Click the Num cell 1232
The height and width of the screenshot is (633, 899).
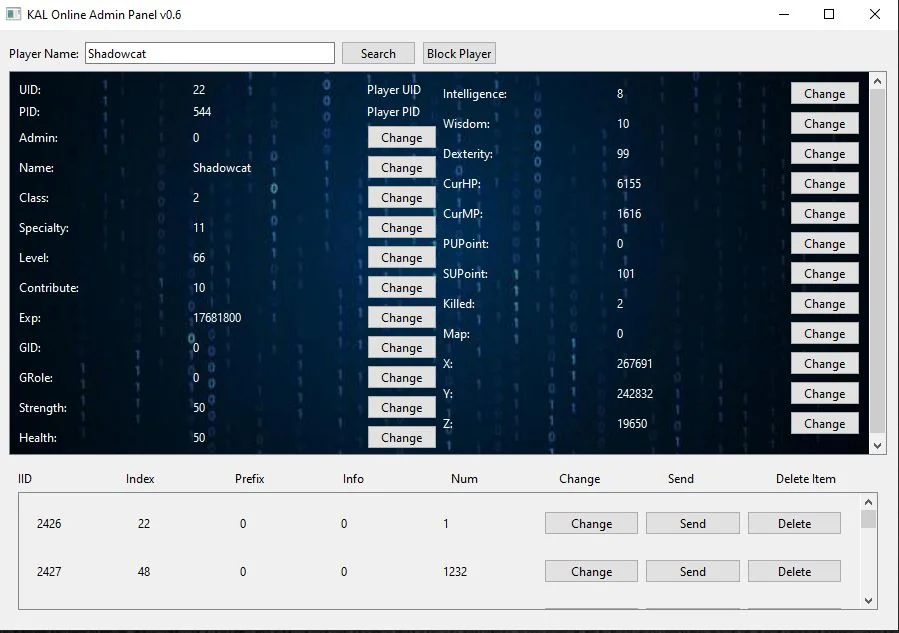(x=455, y=572)
